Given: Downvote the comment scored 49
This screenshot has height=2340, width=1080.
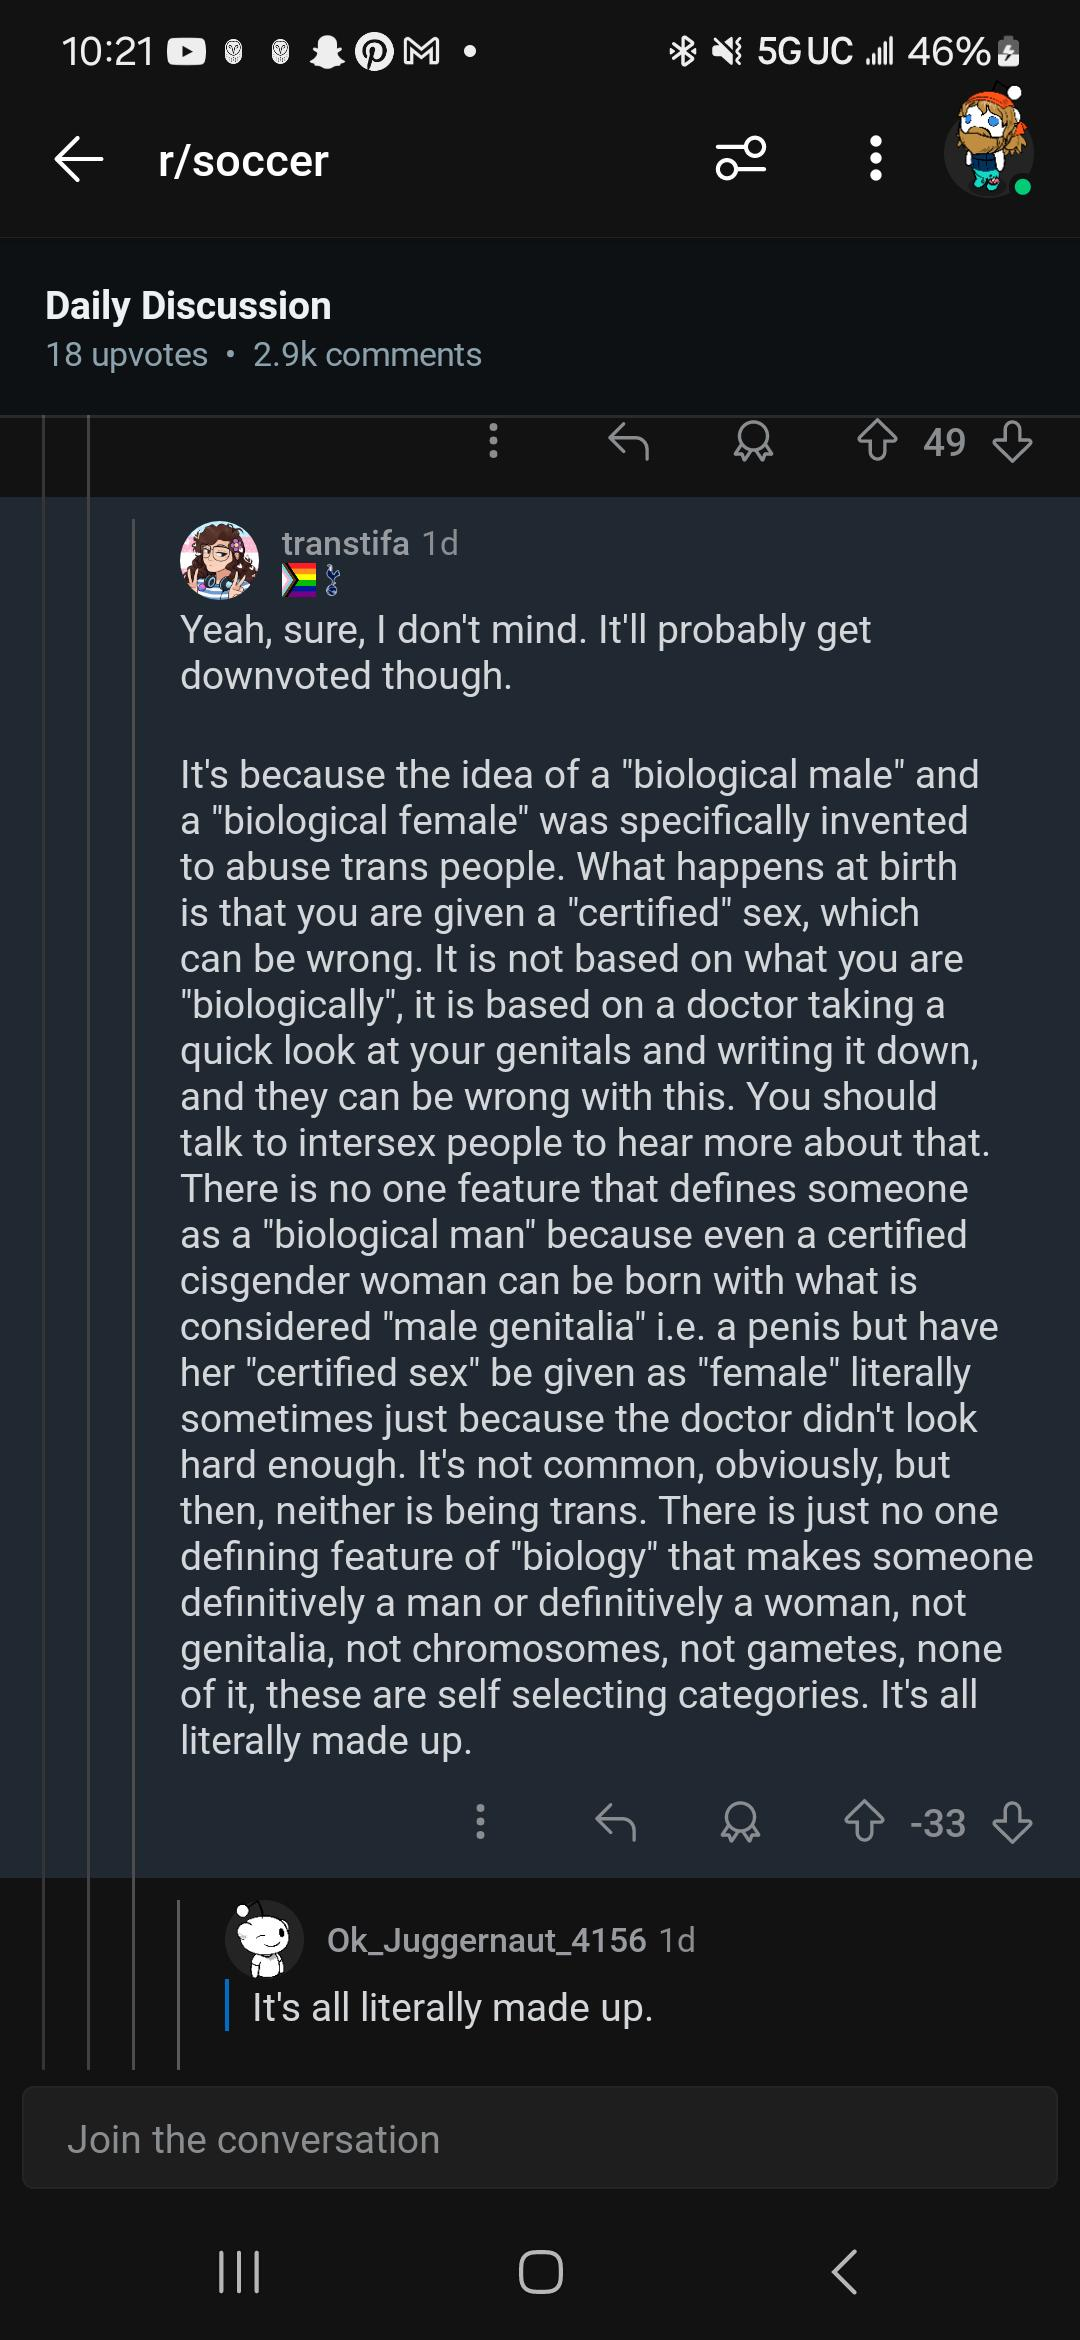Looking at the screenshot, I should [1012, 441].
